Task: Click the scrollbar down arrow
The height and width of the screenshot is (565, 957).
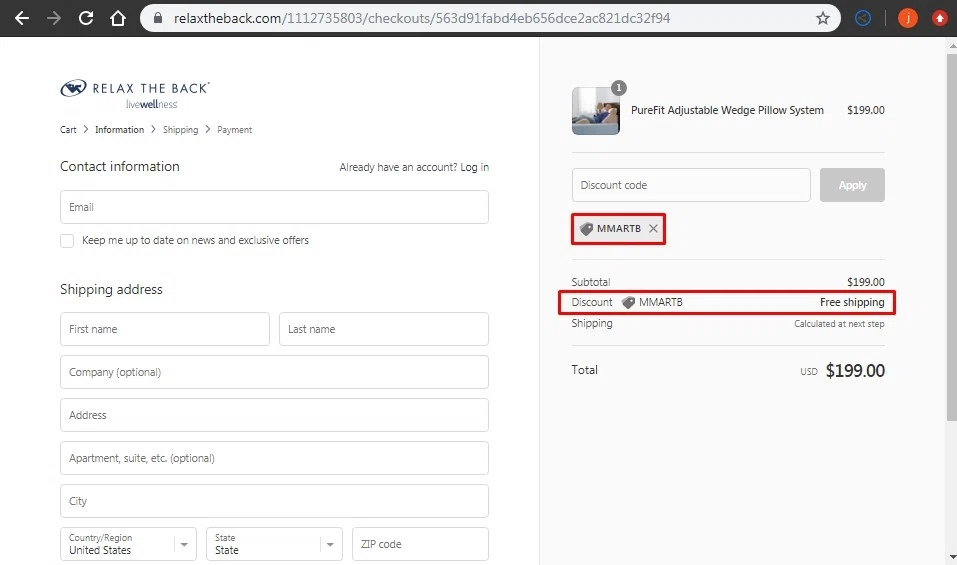Action: pyautogui.click(x=952, y=558)
